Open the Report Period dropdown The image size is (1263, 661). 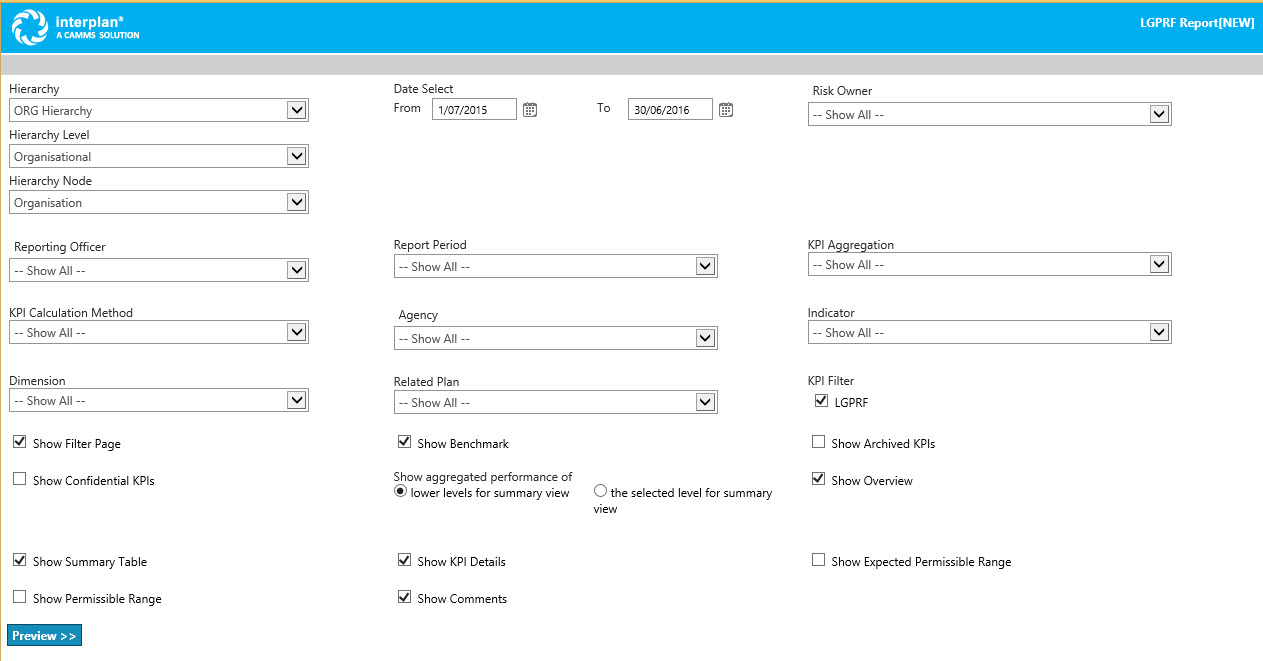coord(555,266)
